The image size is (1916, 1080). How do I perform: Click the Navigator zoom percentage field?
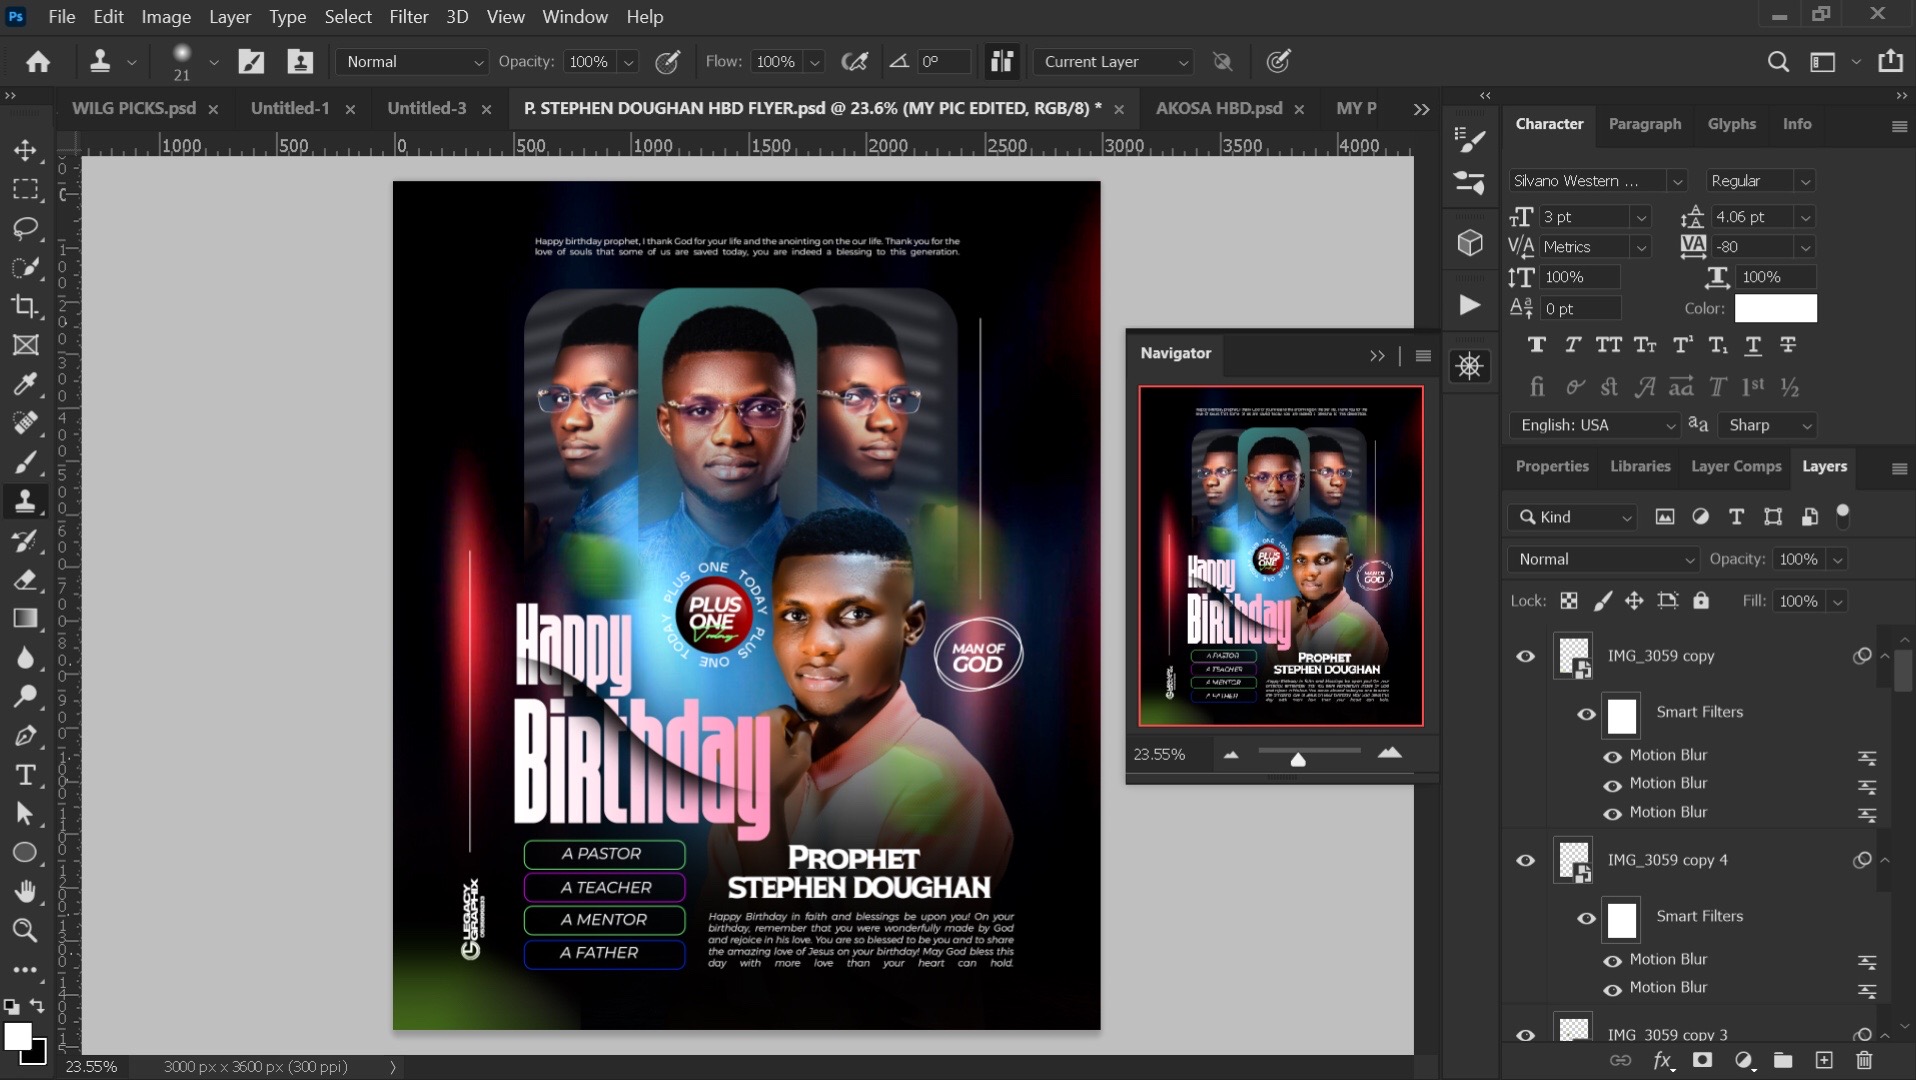click(1160, 755)
